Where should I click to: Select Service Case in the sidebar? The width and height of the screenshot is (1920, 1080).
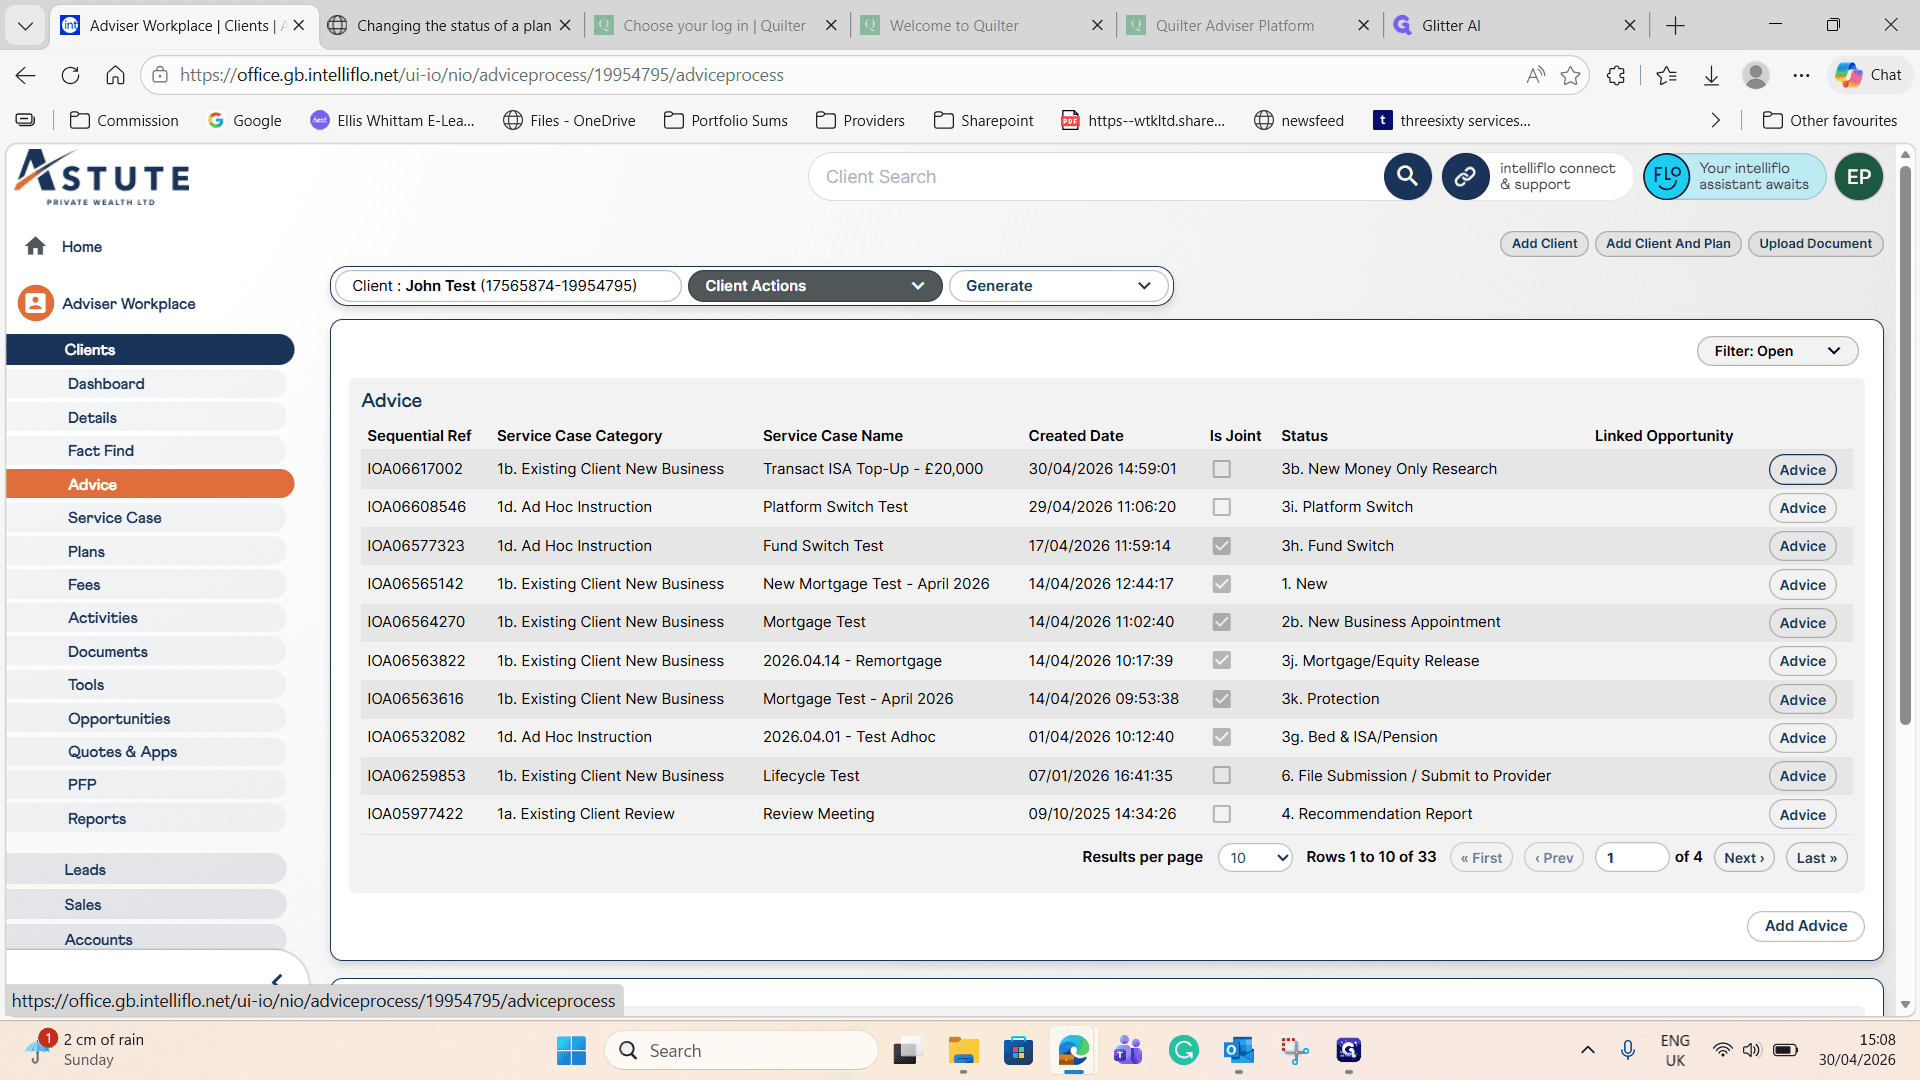point(146,518)
